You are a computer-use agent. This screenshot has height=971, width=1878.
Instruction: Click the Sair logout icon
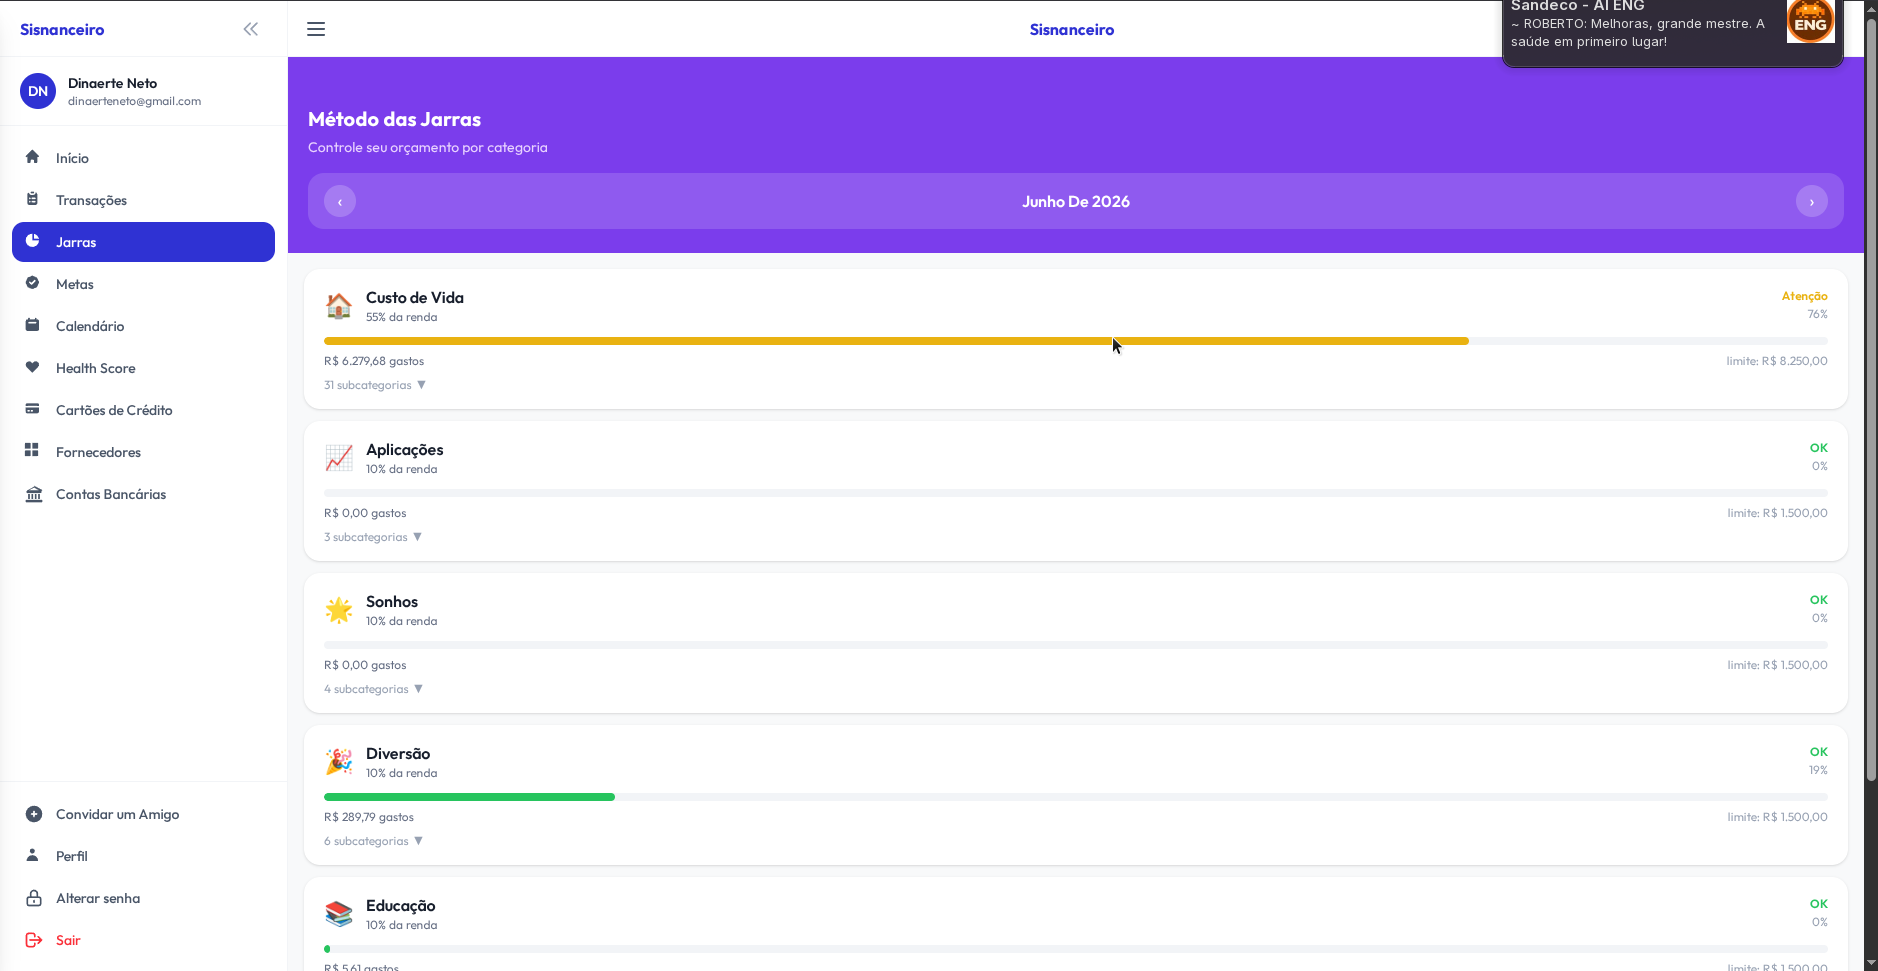34,940
